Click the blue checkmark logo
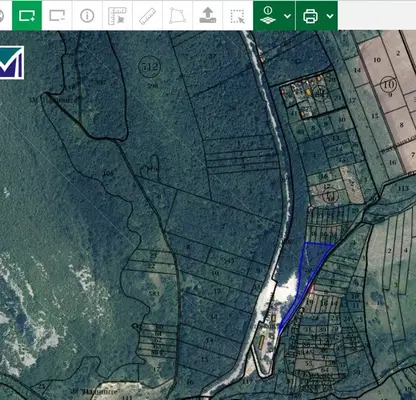416x400 pixels. (x=12, y=62)
